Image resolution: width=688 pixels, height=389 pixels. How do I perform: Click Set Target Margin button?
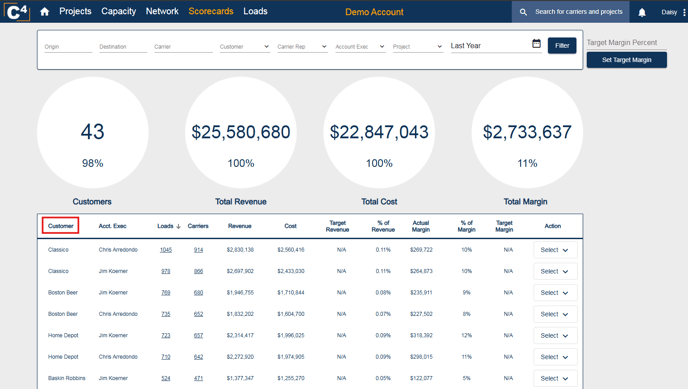tap(627, 60)
